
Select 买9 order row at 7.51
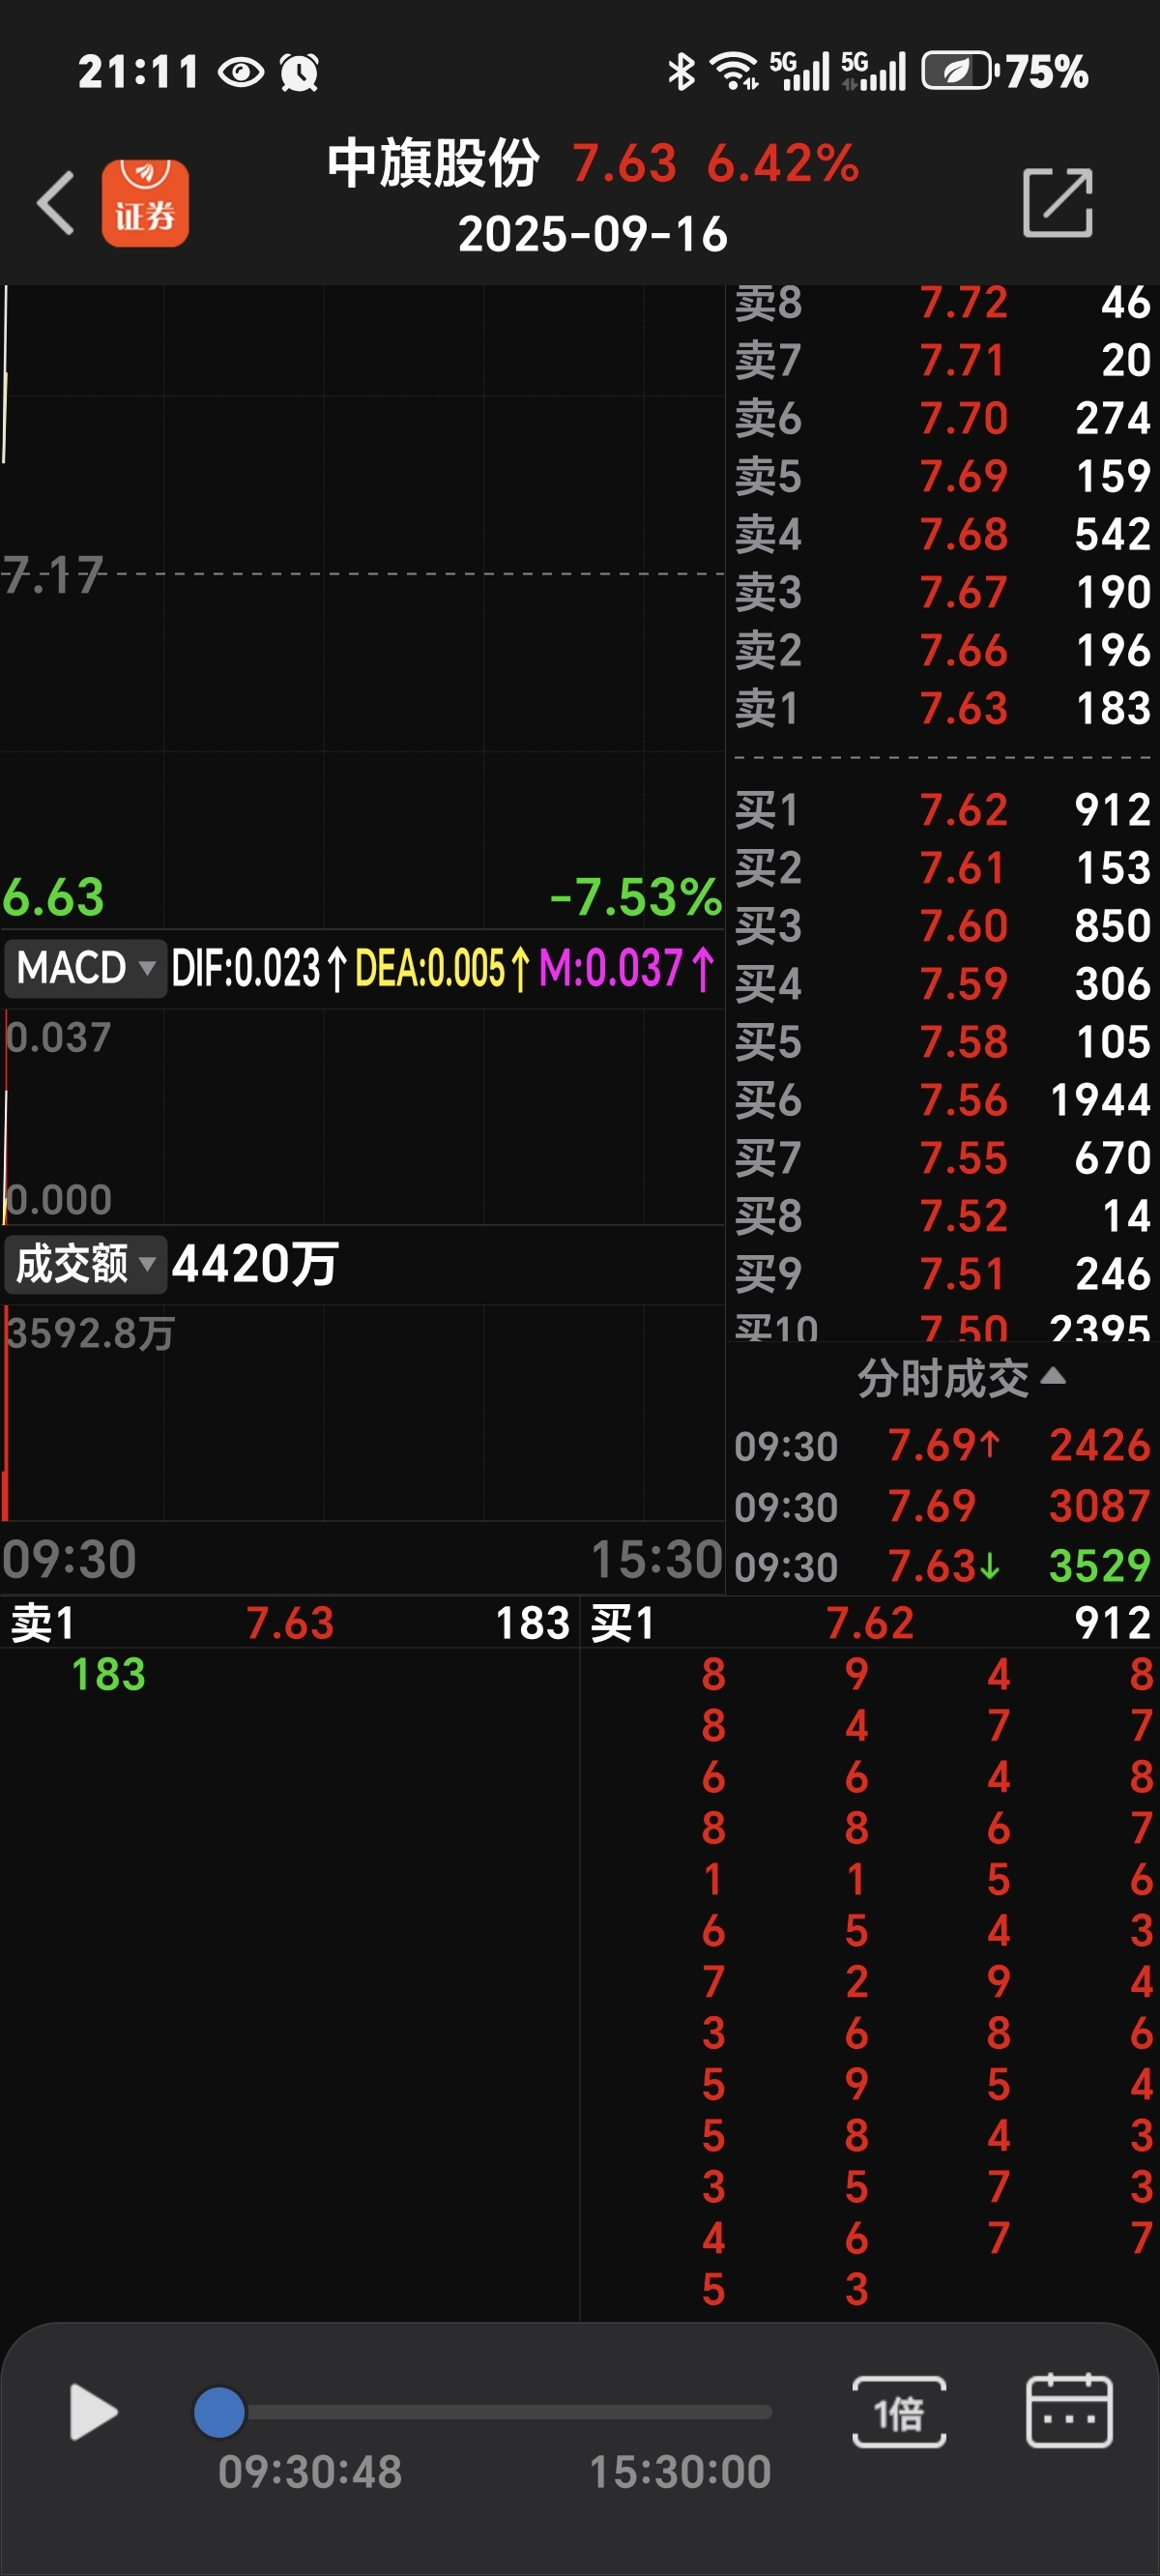pos(942,1273)
